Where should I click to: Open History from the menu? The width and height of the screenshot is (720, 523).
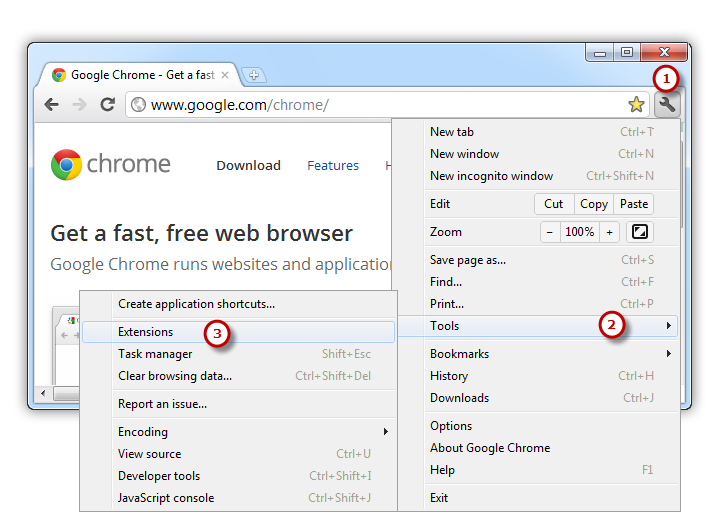(x=536, y=376)
